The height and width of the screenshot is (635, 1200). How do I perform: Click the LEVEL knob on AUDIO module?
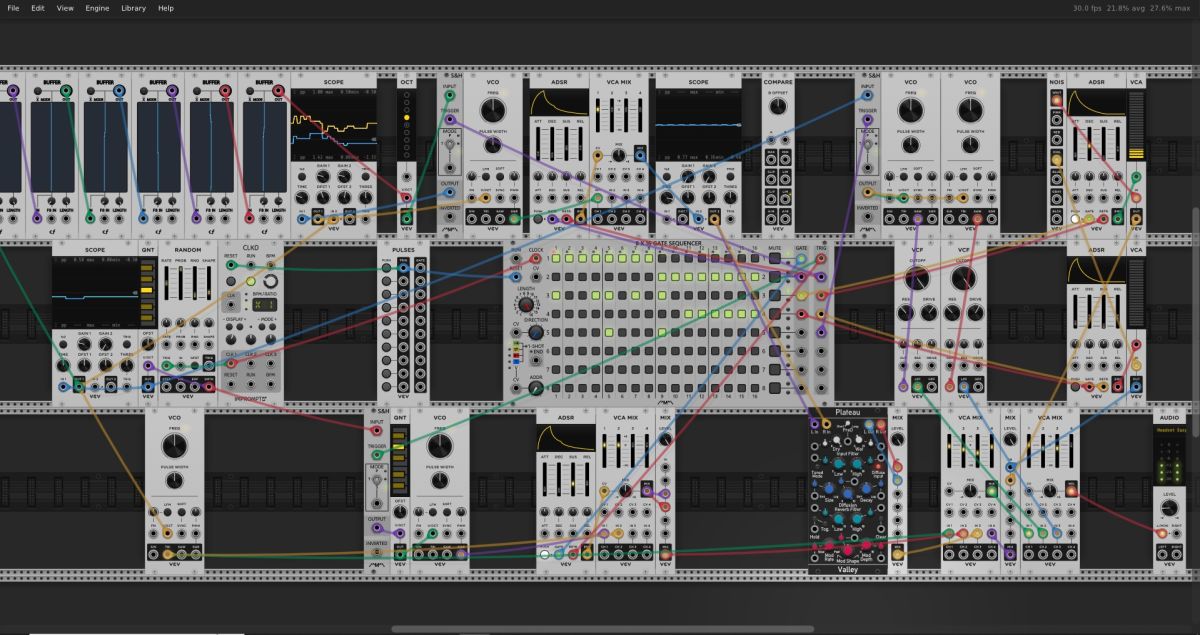1169,507
